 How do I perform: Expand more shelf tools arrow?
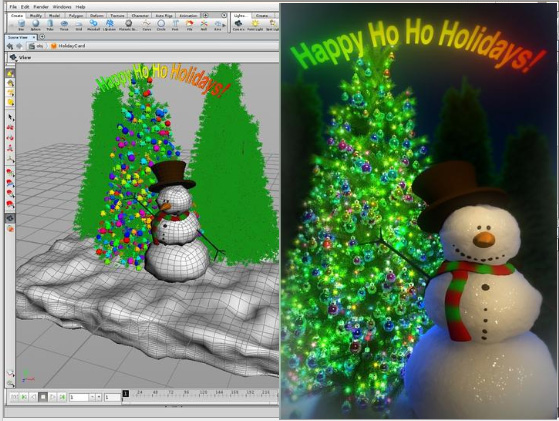coord(224,25)
